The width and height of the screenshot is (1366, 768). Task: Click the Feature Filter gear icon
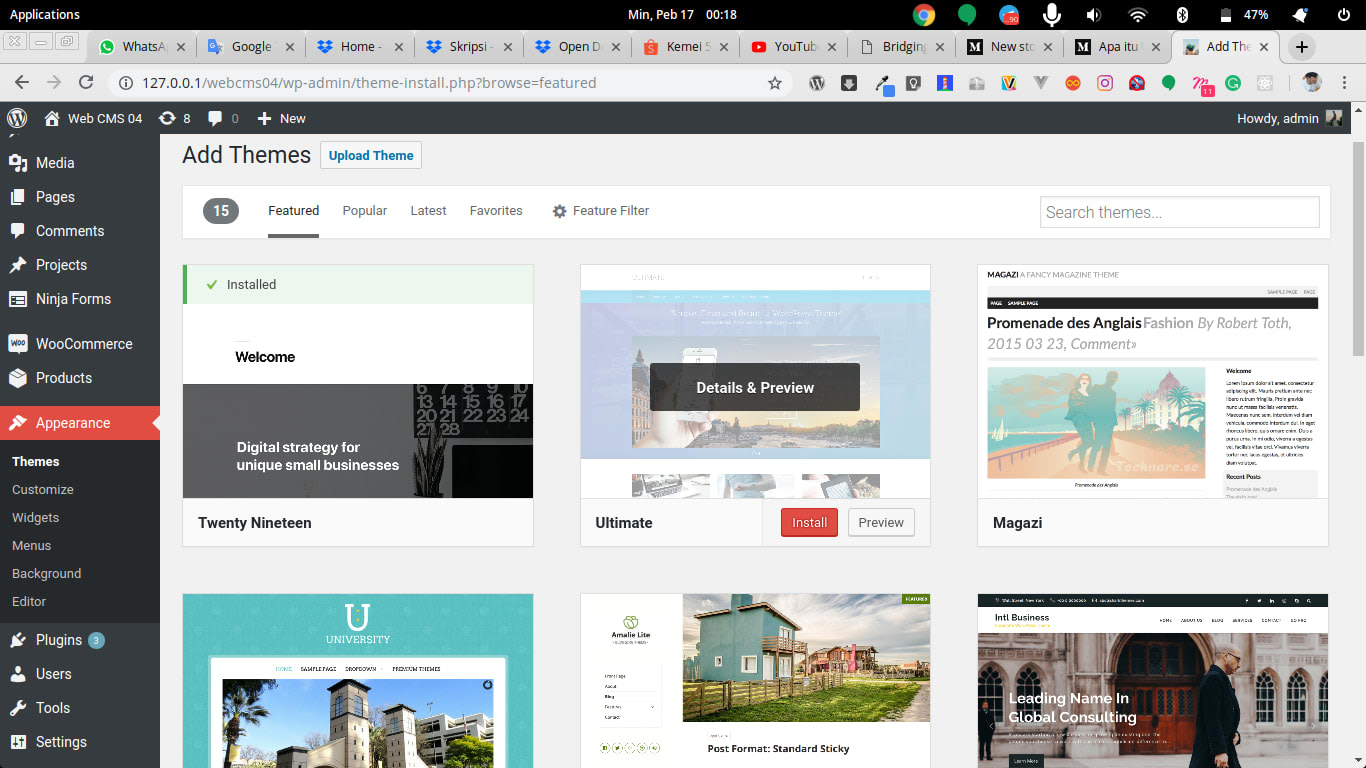(x=559, y=211)
